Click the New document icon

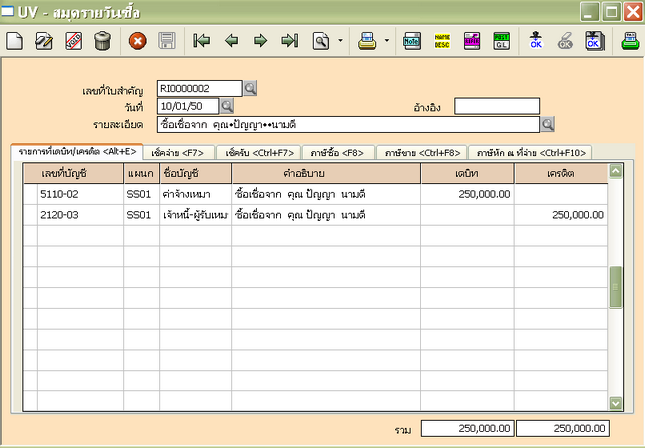point(14,41)
